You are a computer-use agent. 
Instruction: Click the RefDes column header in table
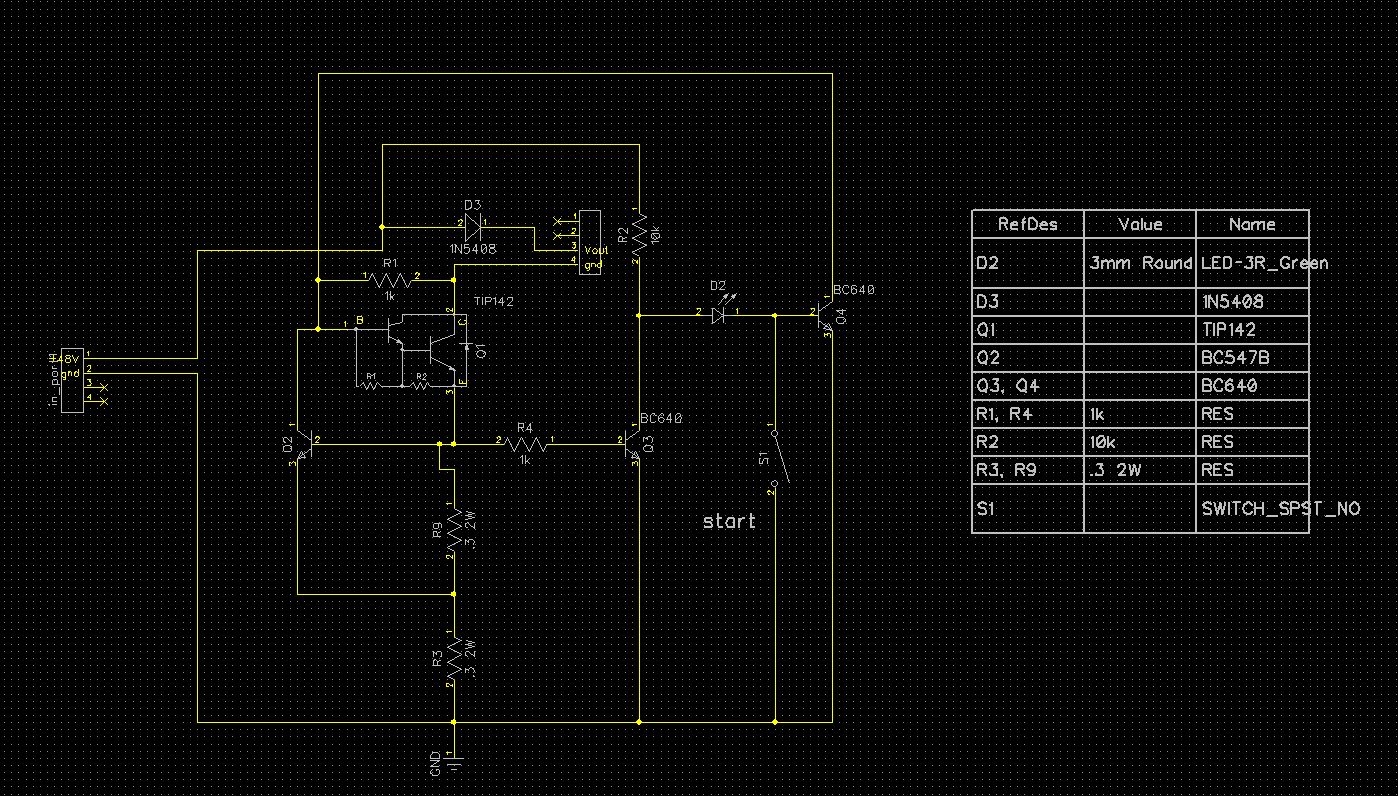(x=1027, y=224)
